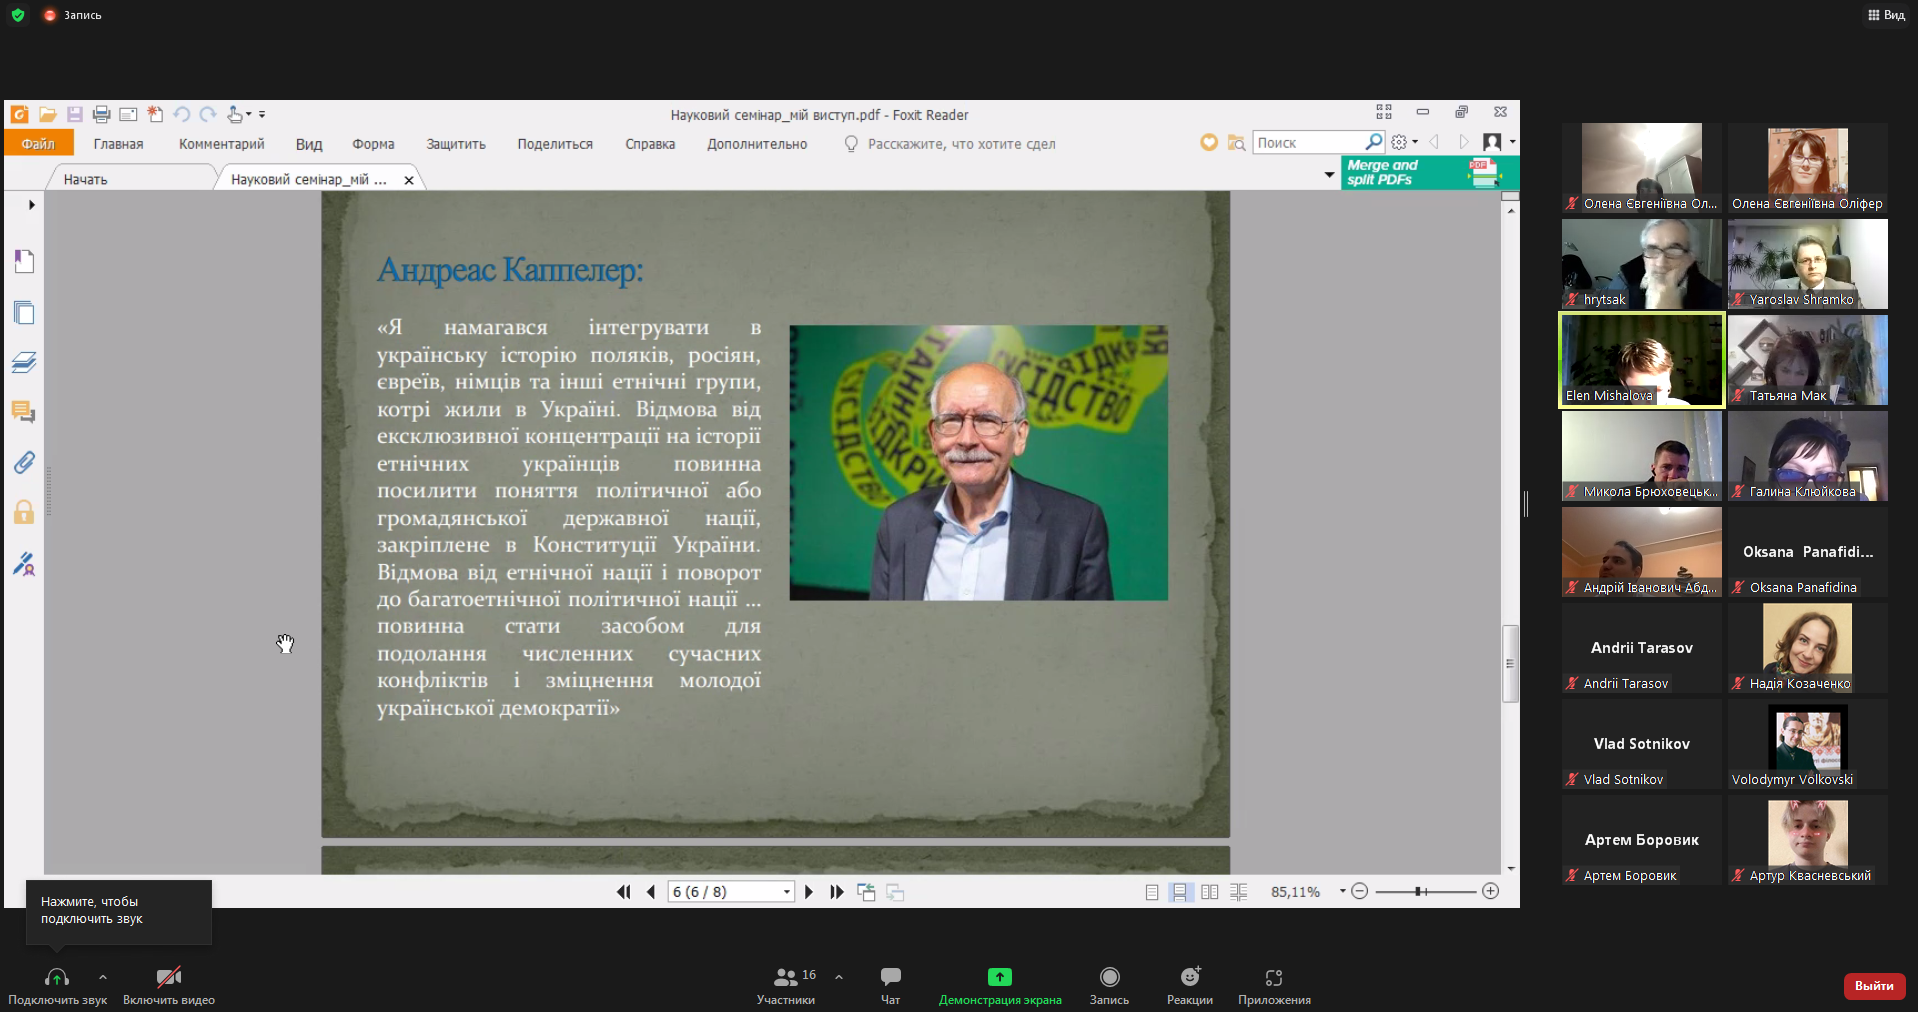Viewport: 1918px width, 1012px height.
Task: Click the orange heart favorites icon
Action: click(1209, 143)
